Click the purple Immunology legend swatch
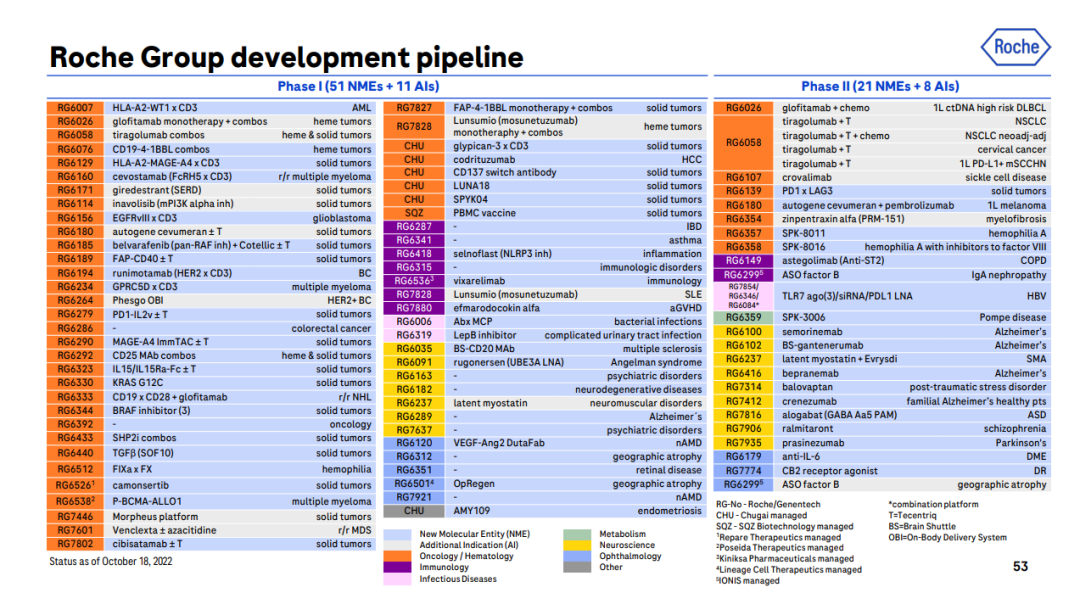The height and width of the screenshot is (604, 1080). [x=398, y=567]
